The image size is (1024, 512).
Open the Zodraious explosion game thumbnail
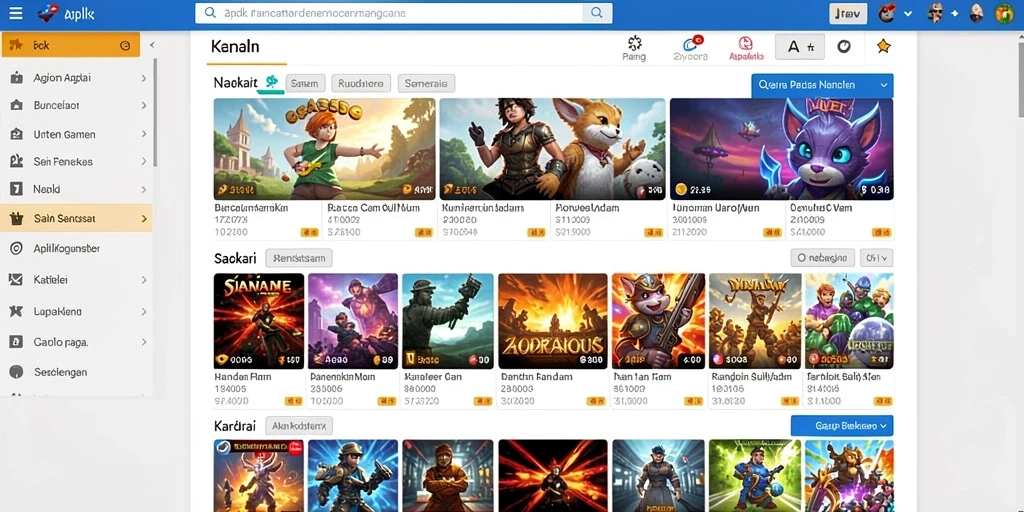coord(552,321)
